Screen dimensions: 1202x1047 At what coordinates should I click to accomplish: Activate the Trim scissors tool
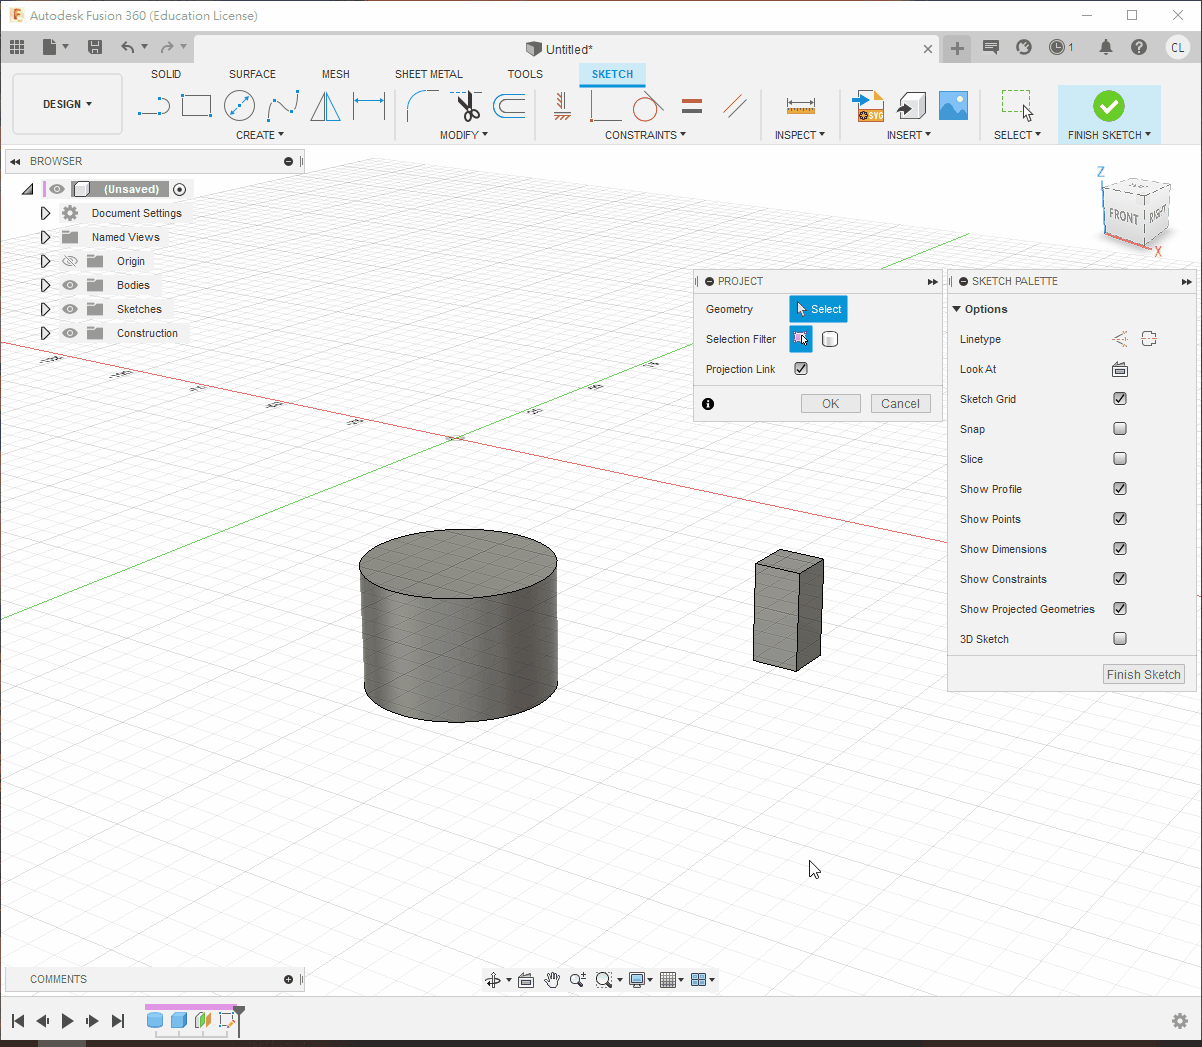[467, 106]
